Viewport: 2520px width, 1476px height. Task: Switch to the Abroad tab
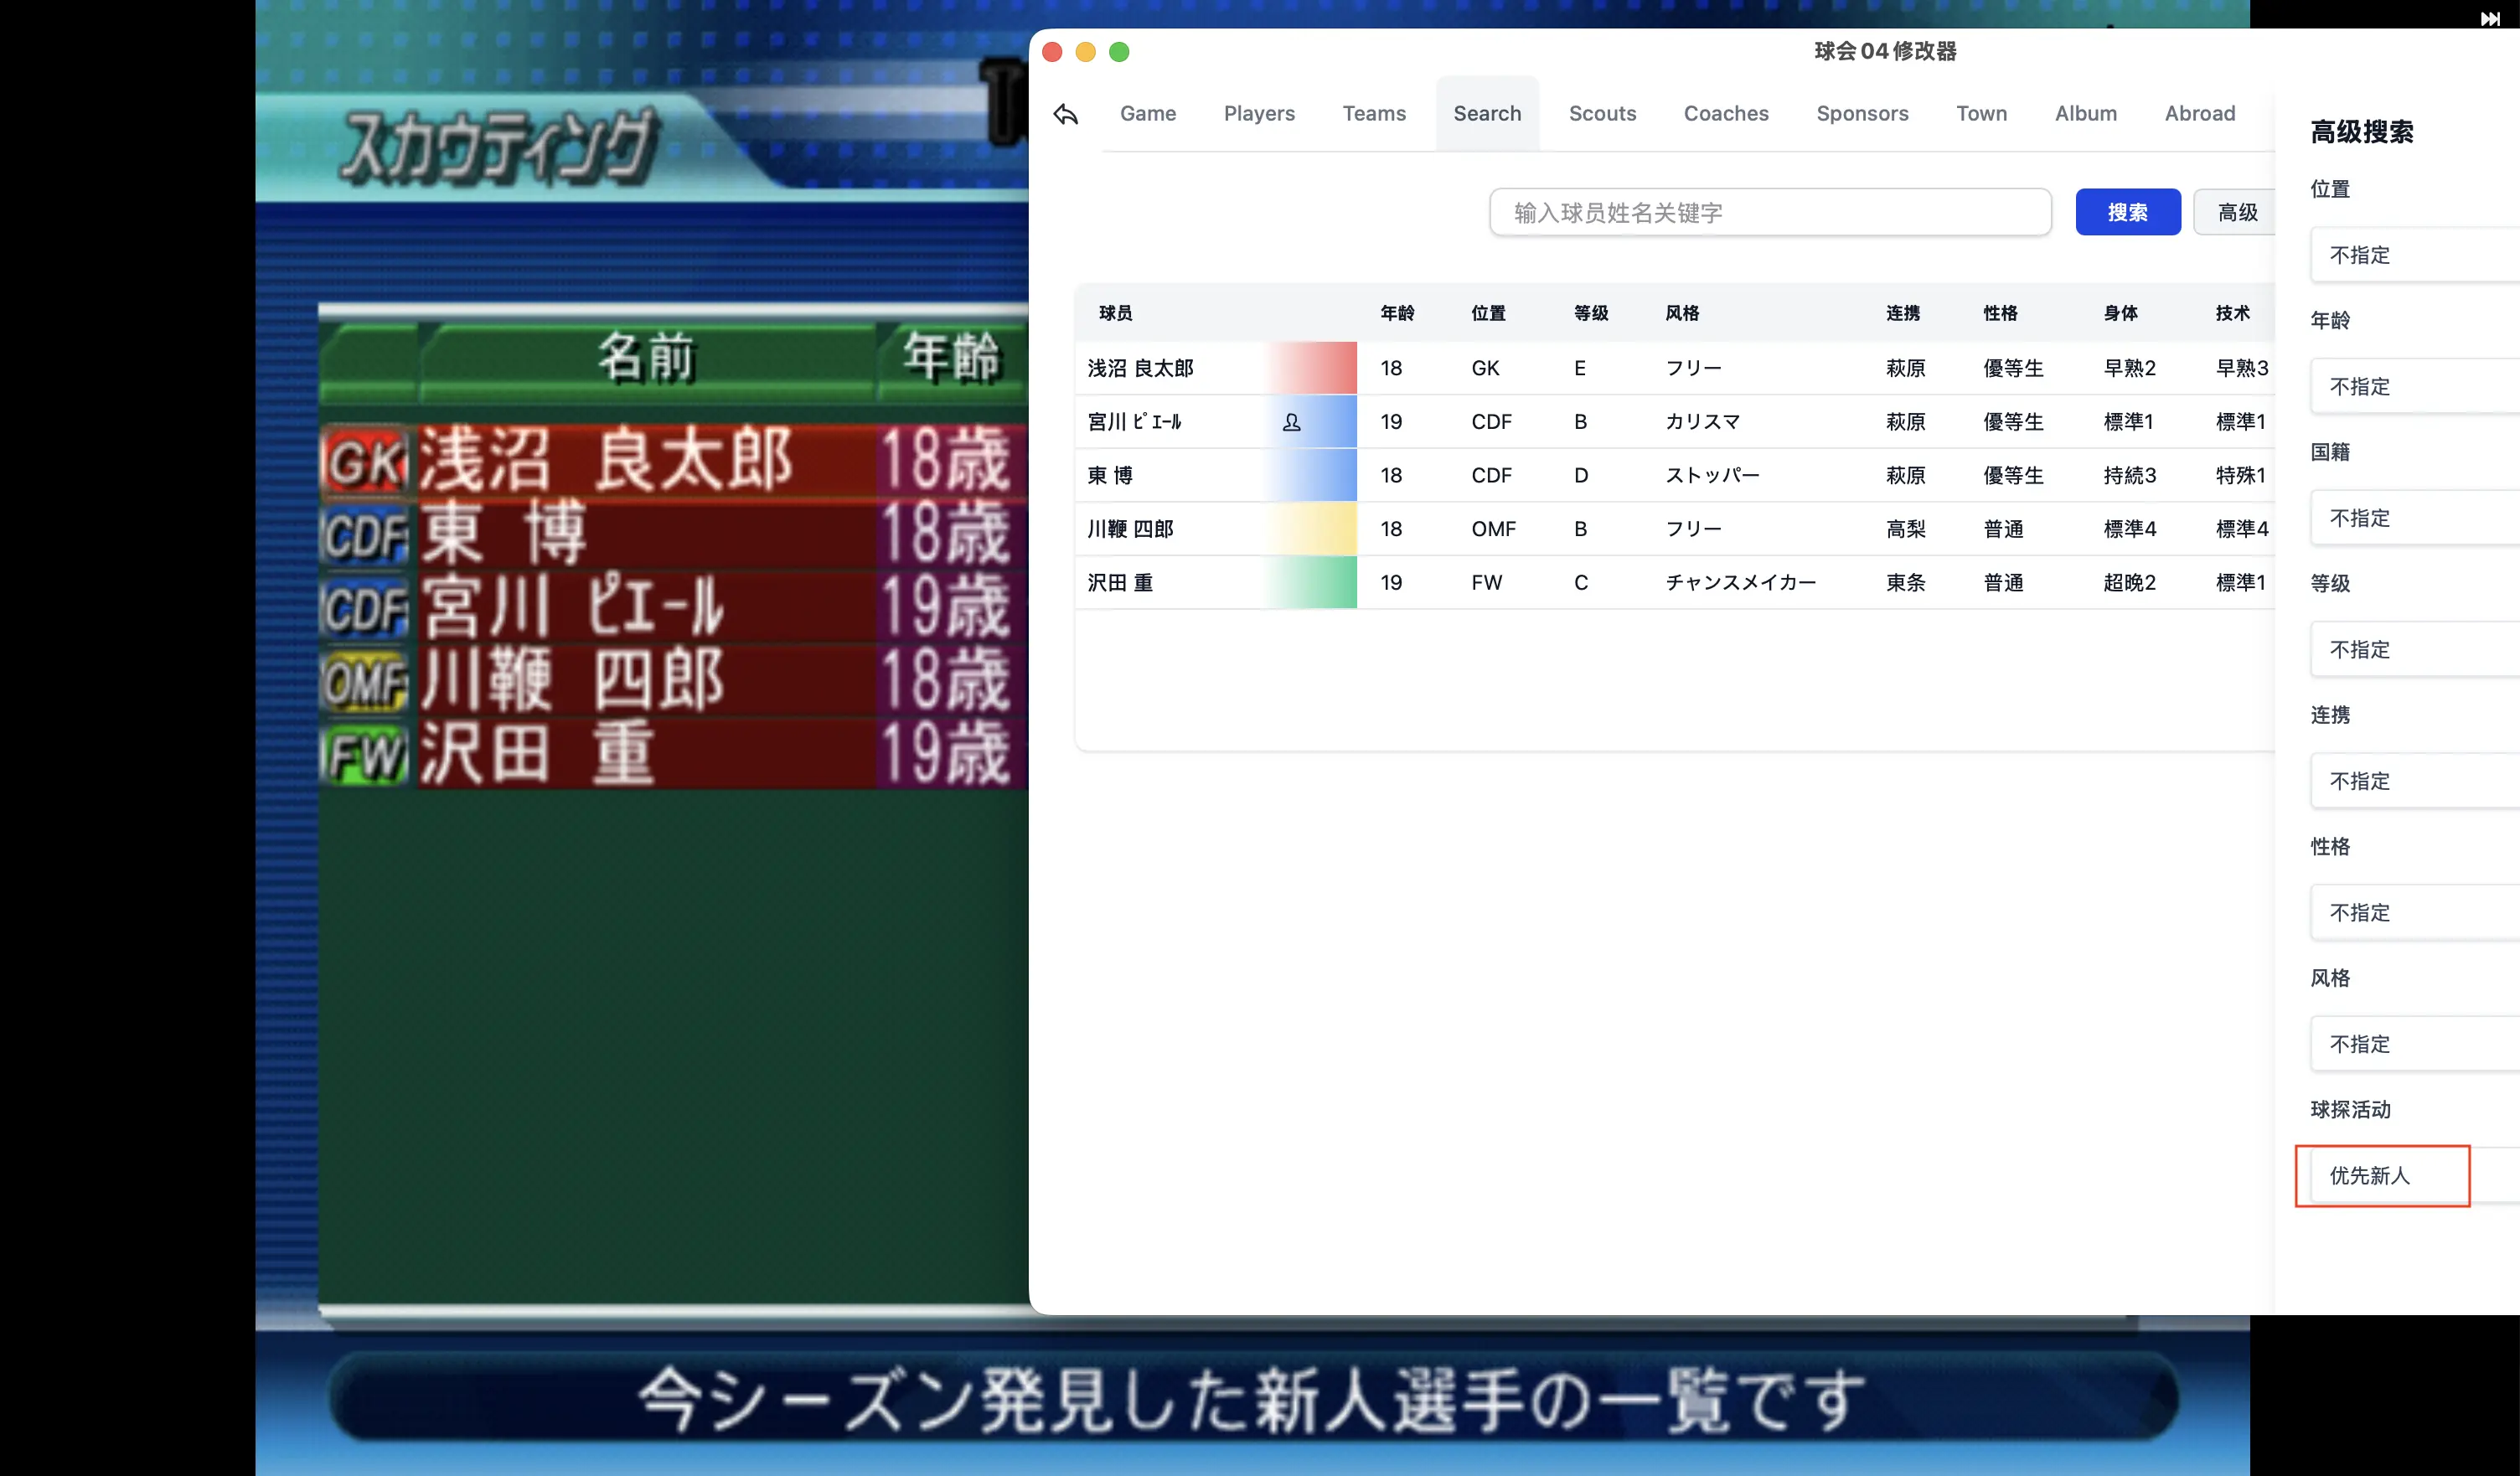[x=2200, y=113]
